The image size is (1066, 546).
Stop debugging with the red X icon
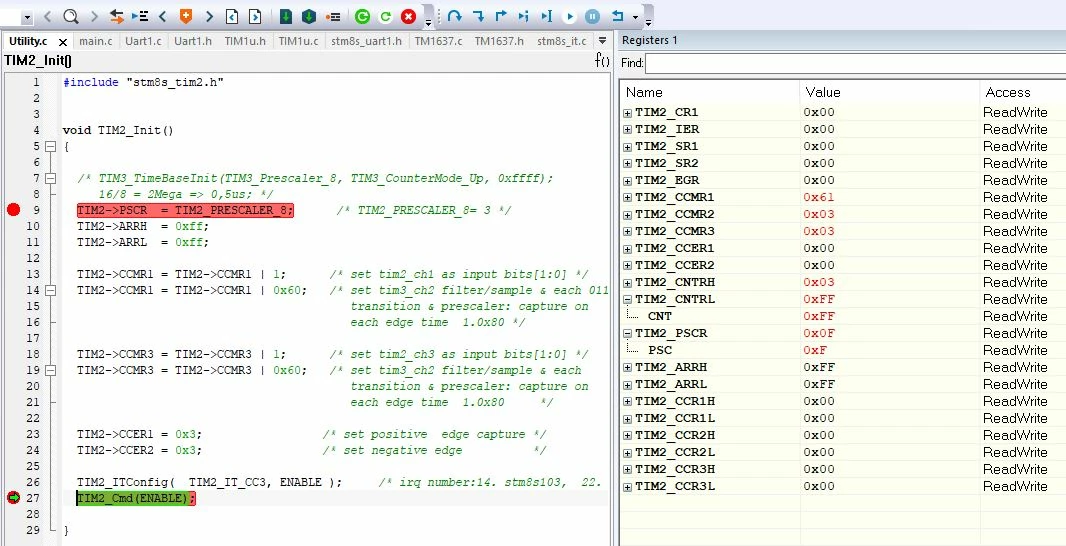[x=408, y=16]
